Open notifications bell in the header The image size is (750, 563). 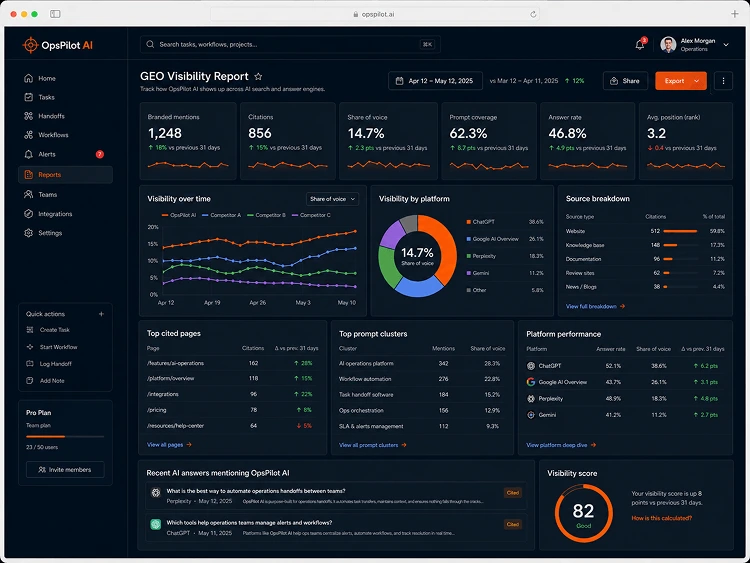click(x=640, y=45)
